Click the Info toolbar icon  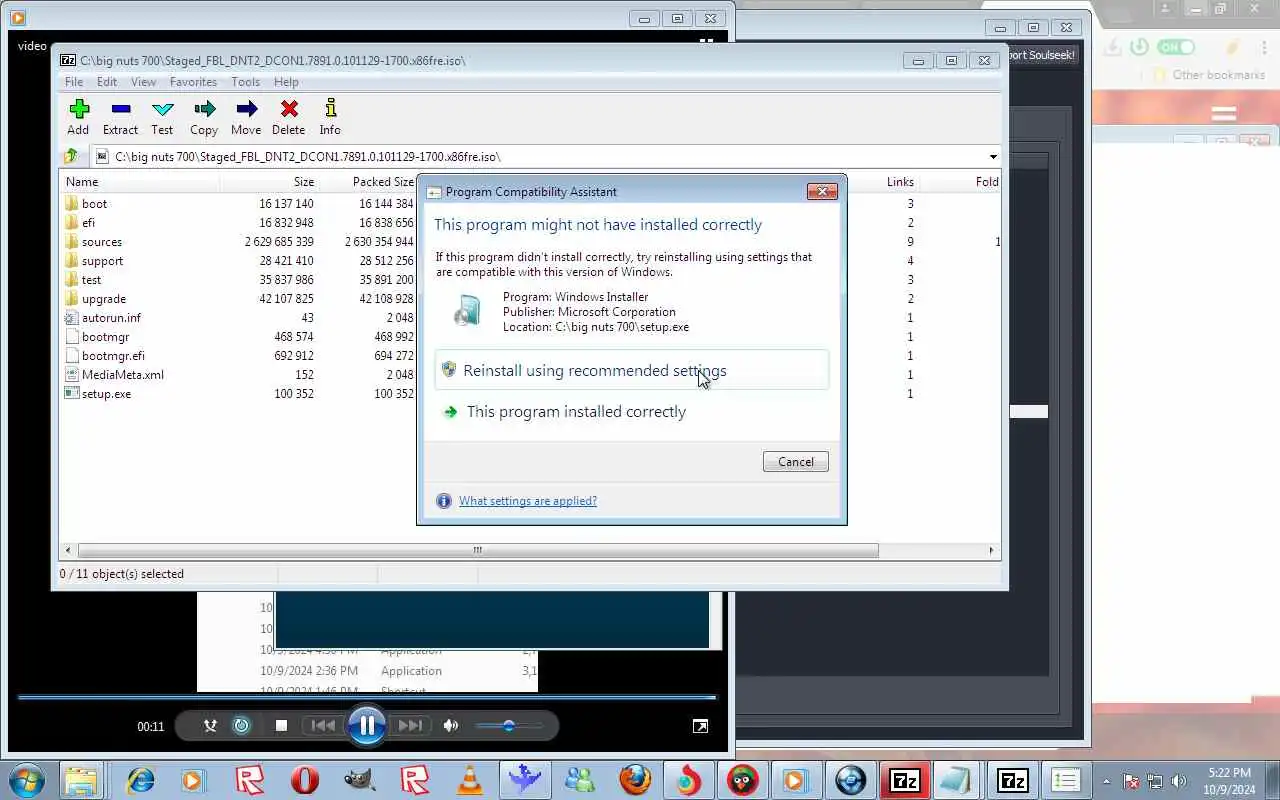click(x=330, y=116)
